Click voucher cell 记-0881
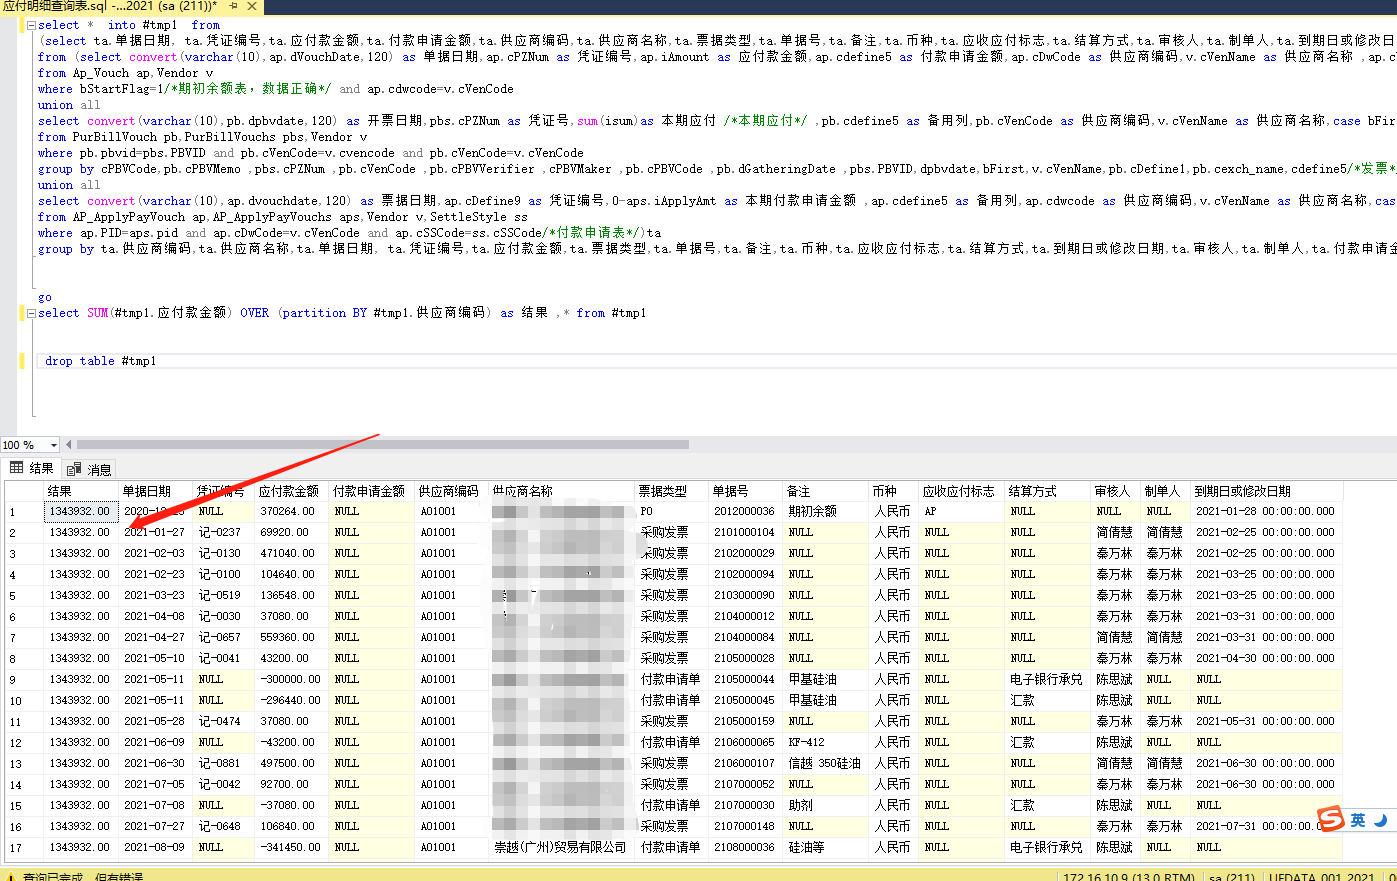This screenshot has width=1397, height=881. pos(224,763)
